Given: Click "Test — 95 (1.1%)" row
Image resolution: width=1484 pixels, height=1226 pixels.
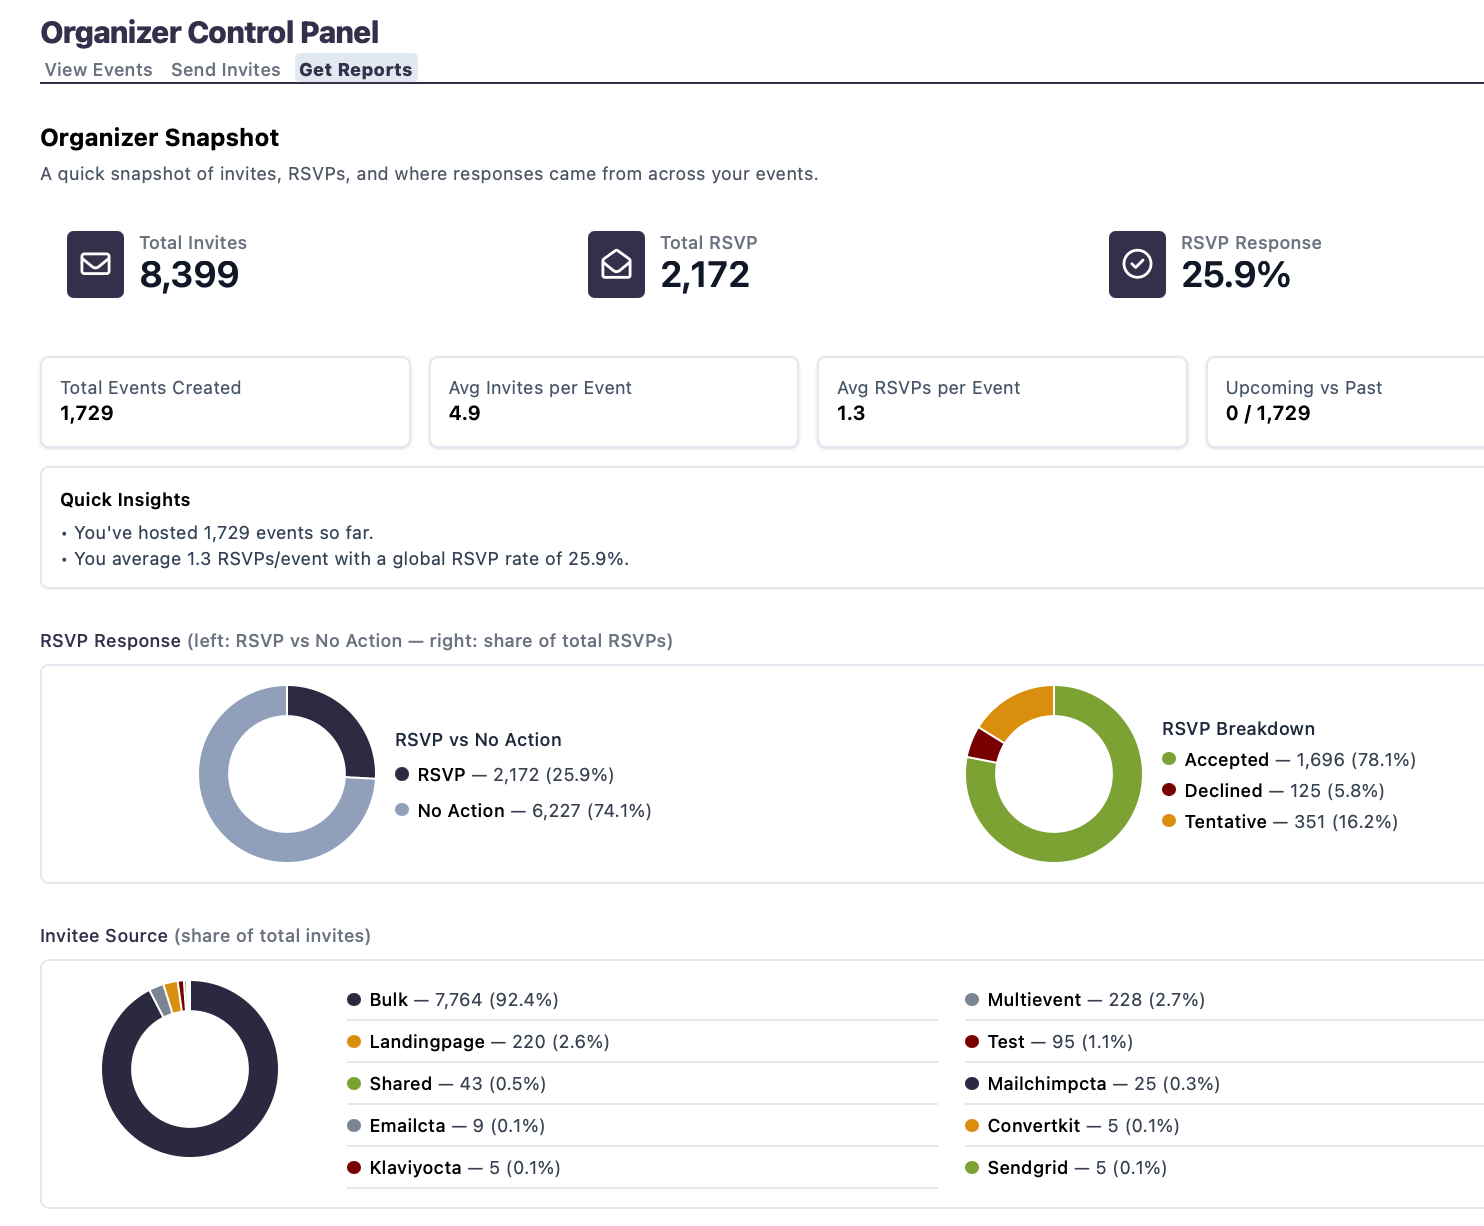Looking at the screenshot, I should [1224, 1041].
